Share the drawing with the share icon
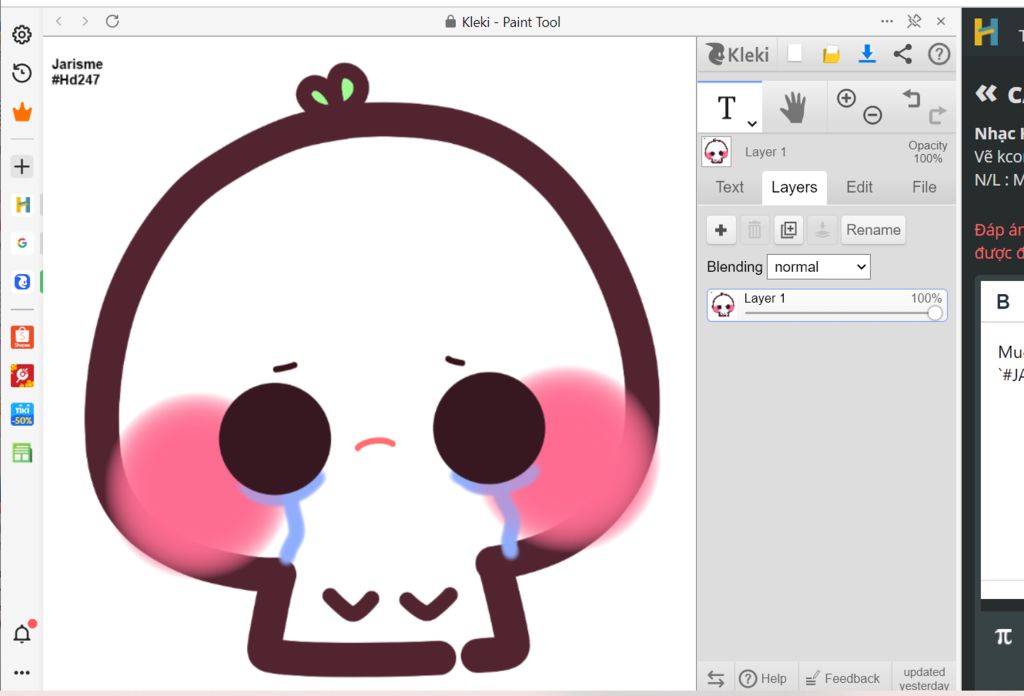This screenshot has height=696, width=1024. click(903, 54)
